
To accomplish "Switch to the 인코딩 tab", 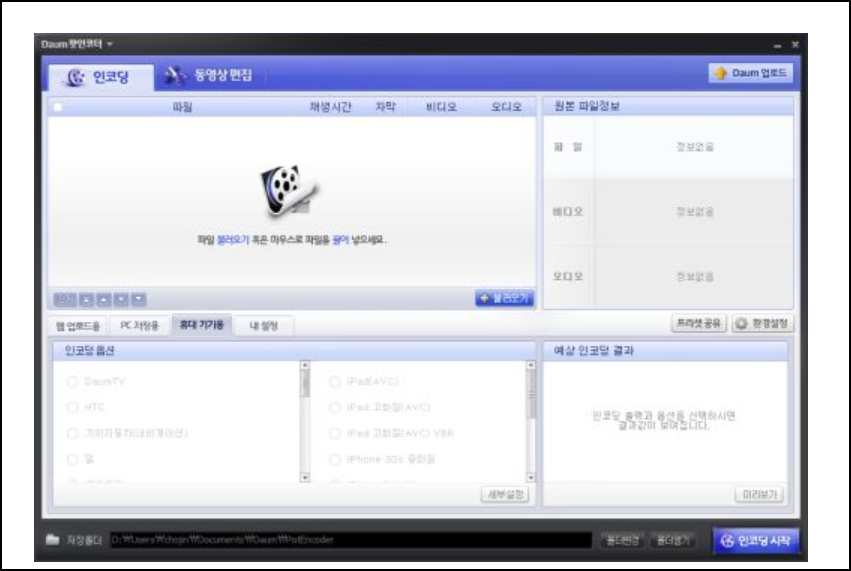I will (100, 77).
